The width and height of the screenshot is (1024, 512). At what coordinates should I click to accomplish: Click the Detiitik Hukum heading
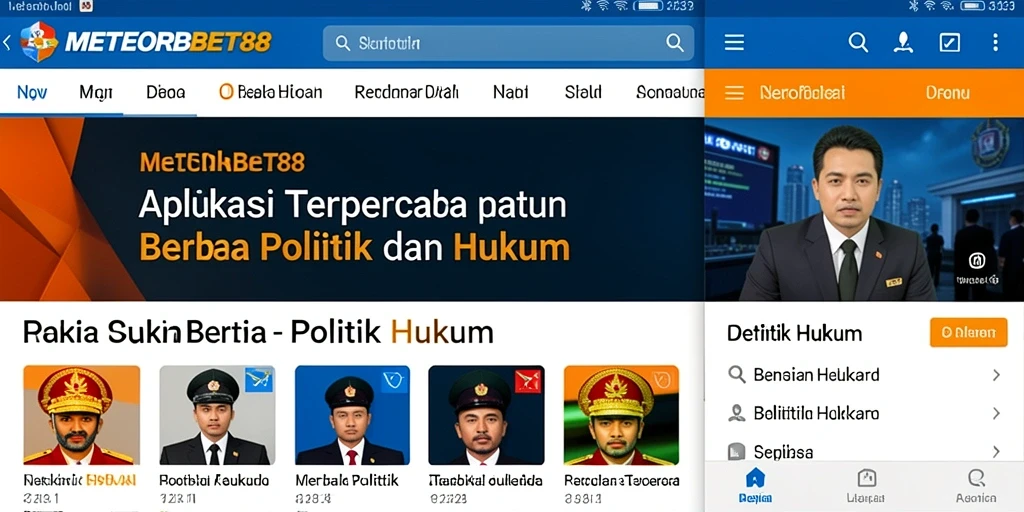click(x=794, y=333)
